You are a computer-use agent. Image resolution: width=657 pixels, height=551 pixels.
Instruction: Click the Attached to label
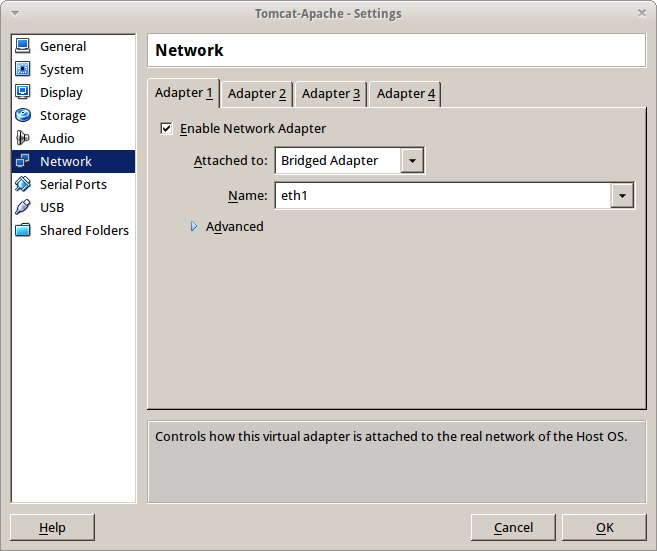230,160
